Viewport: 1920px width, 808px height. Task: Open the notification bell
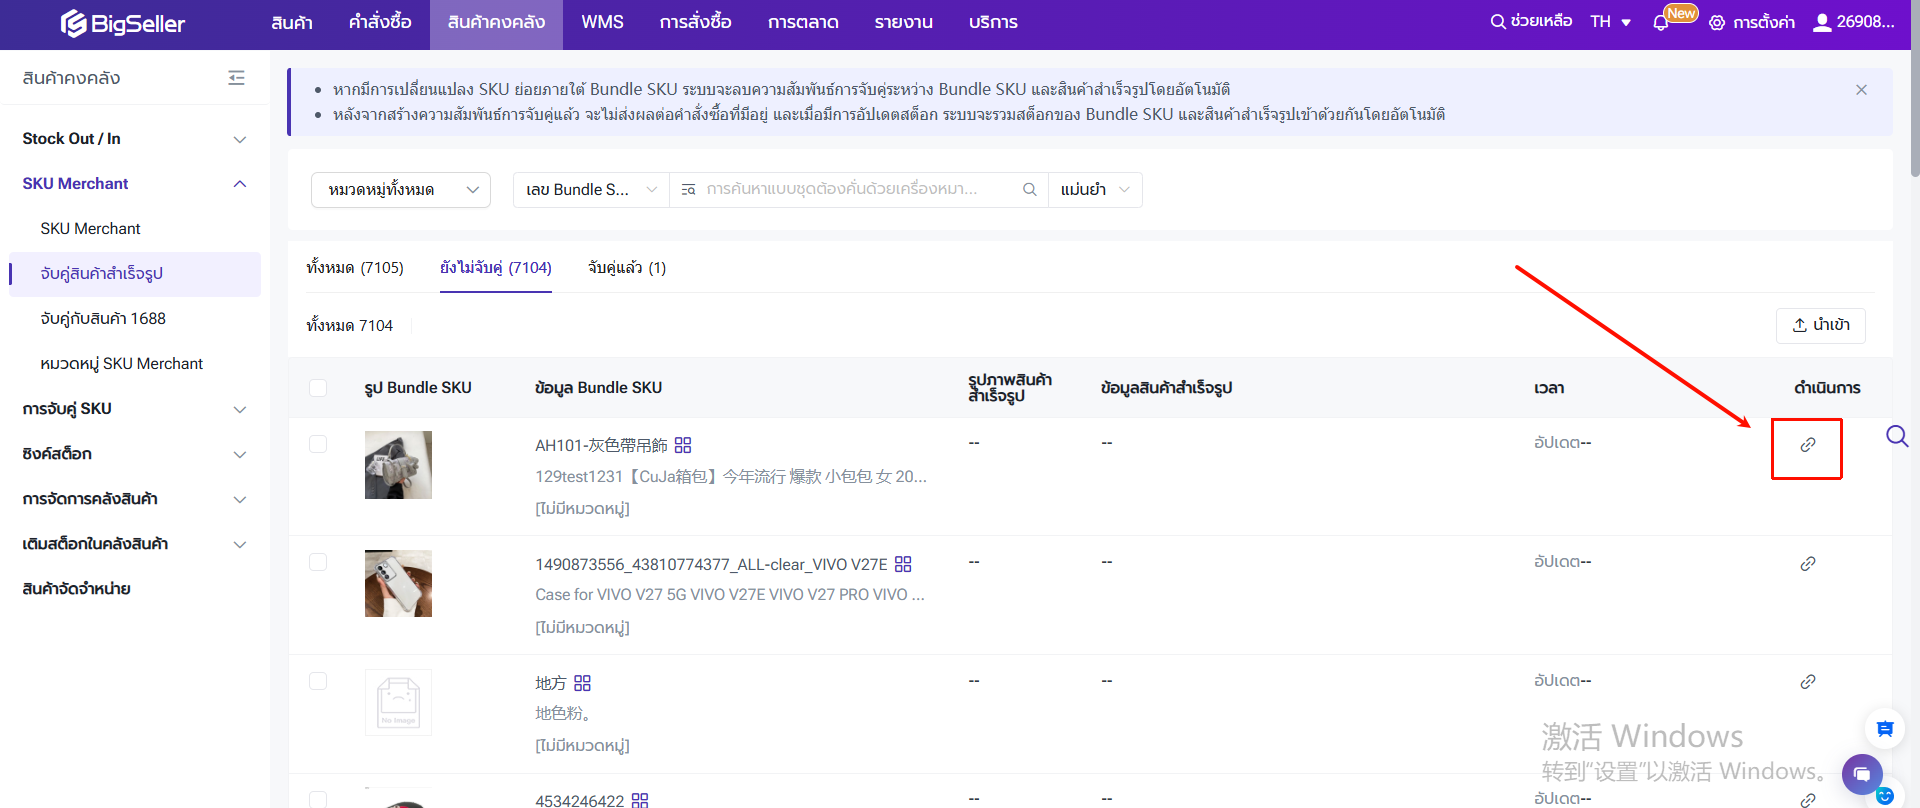click(x=1661, y=22)
